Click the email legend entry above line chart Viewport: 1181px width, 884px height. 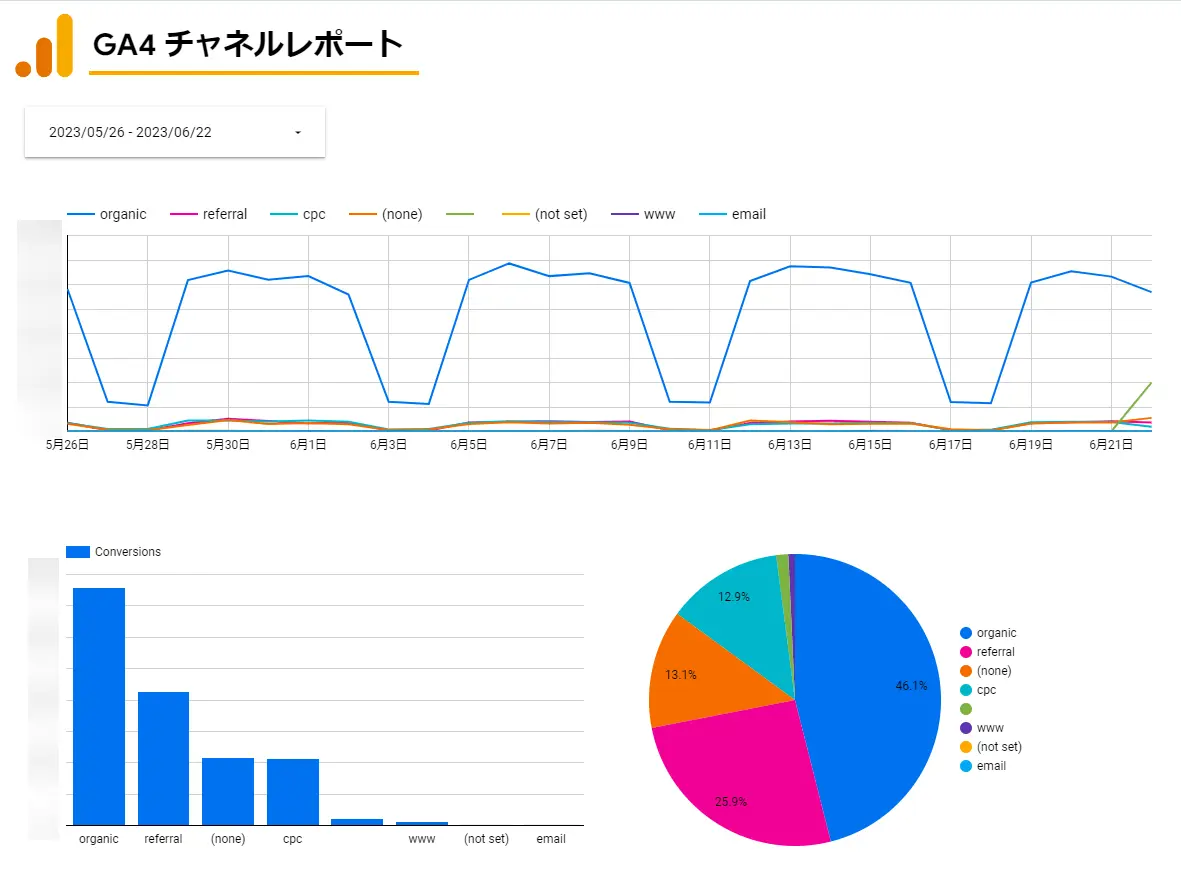tap(732, 215)
